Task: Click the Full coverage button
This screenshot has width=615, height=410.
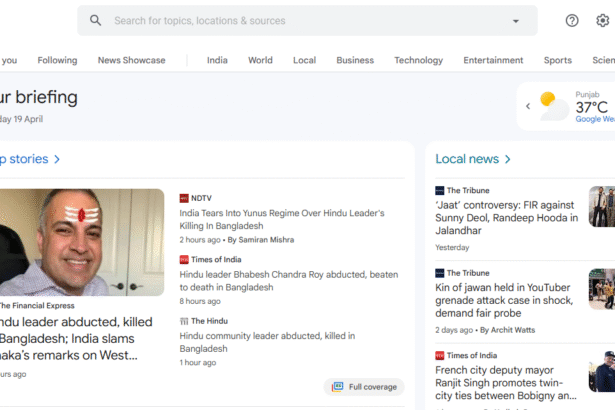Action: point(365,386)
